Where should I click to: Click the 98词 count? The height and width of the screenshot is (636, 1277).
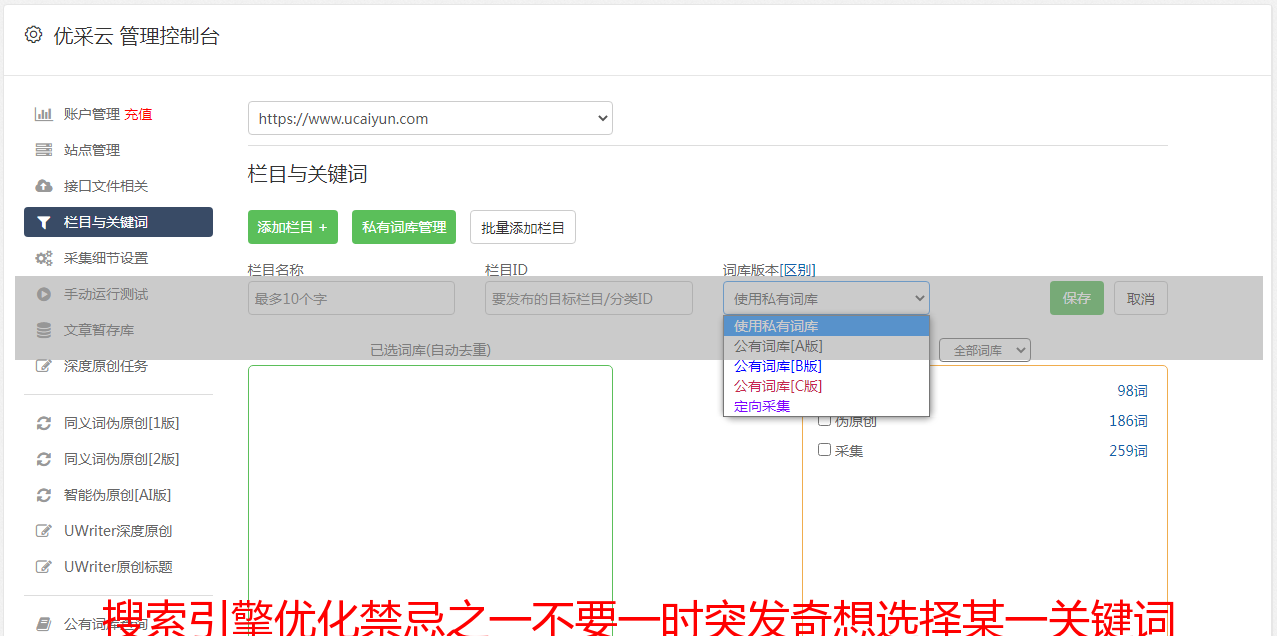(1133, 391)
